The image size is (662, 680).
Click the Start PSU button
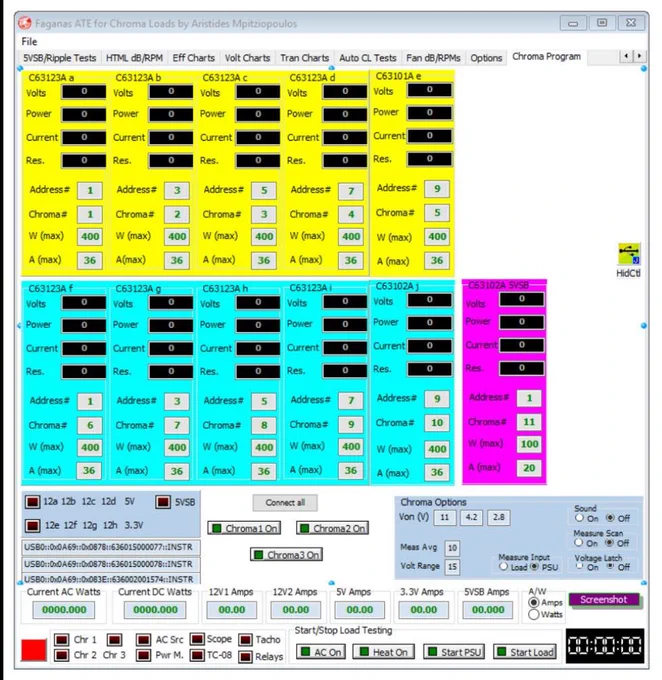coord(453,652)
